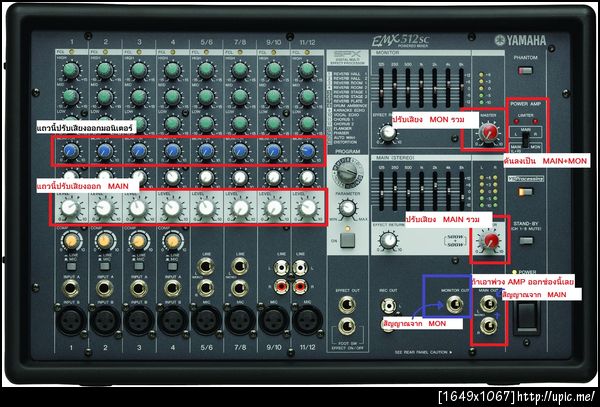Click channel 2 orange COMP knob
This screenshot has height=407, width=600.
pos(105,241)
